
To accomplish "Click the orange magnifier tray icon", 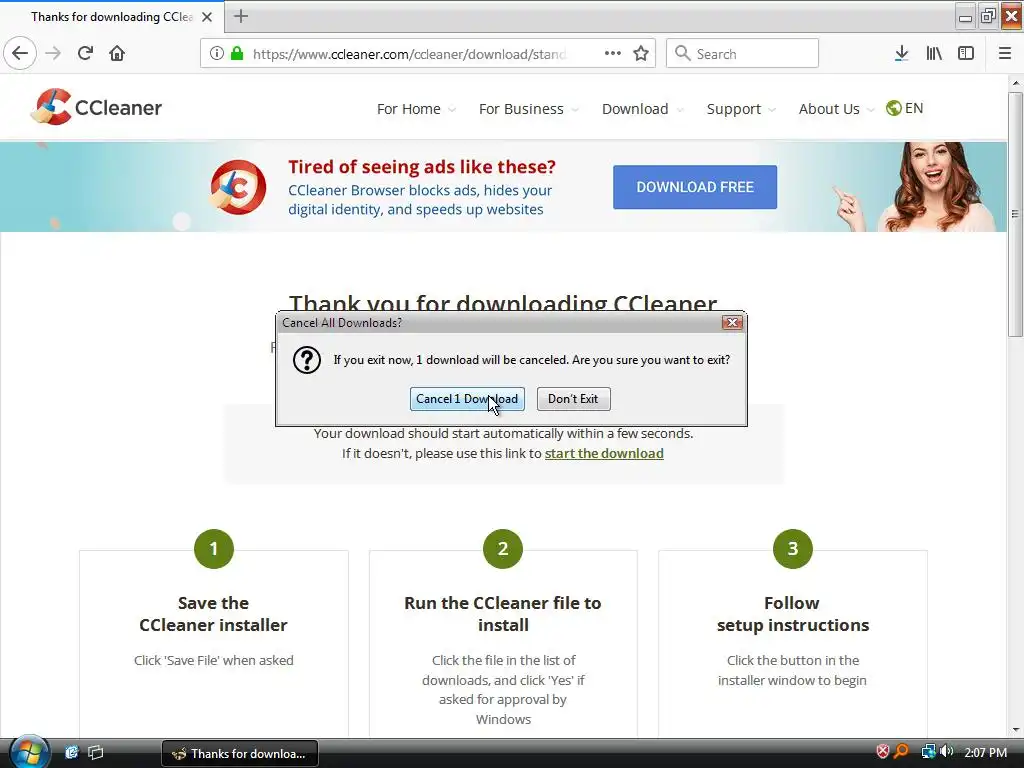I will [901, 752].
